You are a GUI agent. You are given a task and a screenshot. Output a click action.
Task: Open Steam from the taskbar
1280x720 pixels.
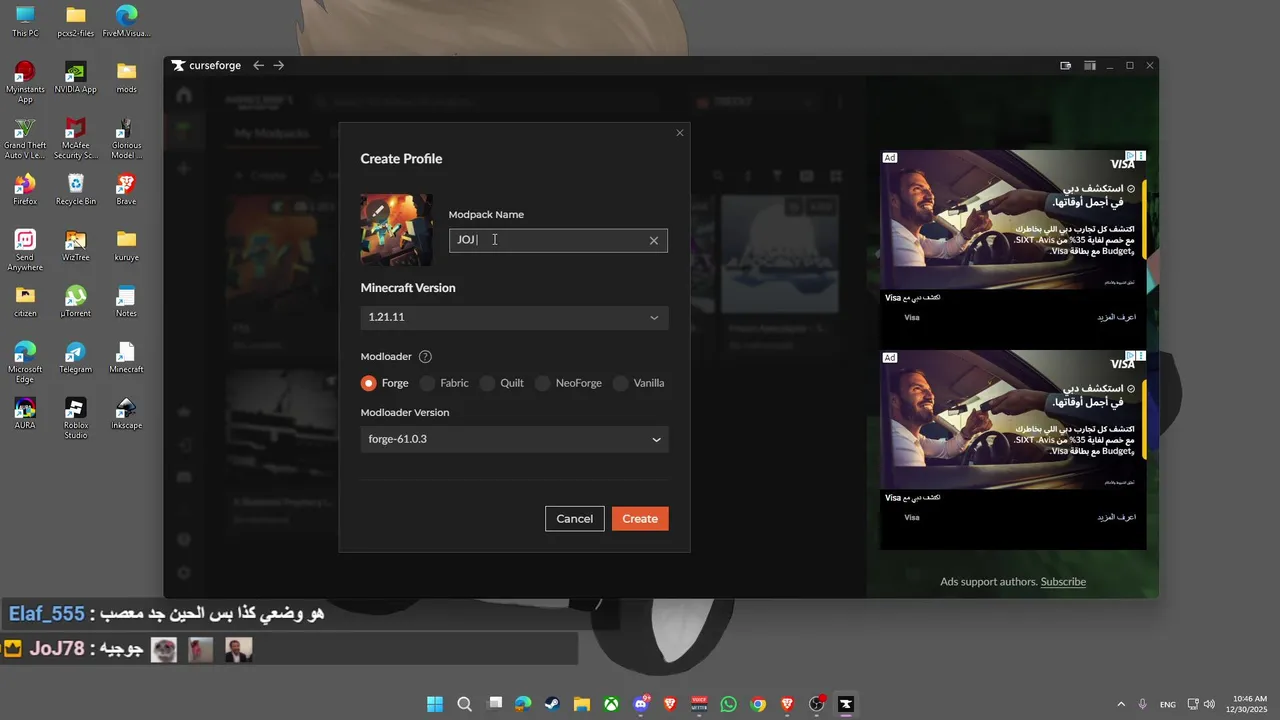pyautogui.click(x=552, y=704)
